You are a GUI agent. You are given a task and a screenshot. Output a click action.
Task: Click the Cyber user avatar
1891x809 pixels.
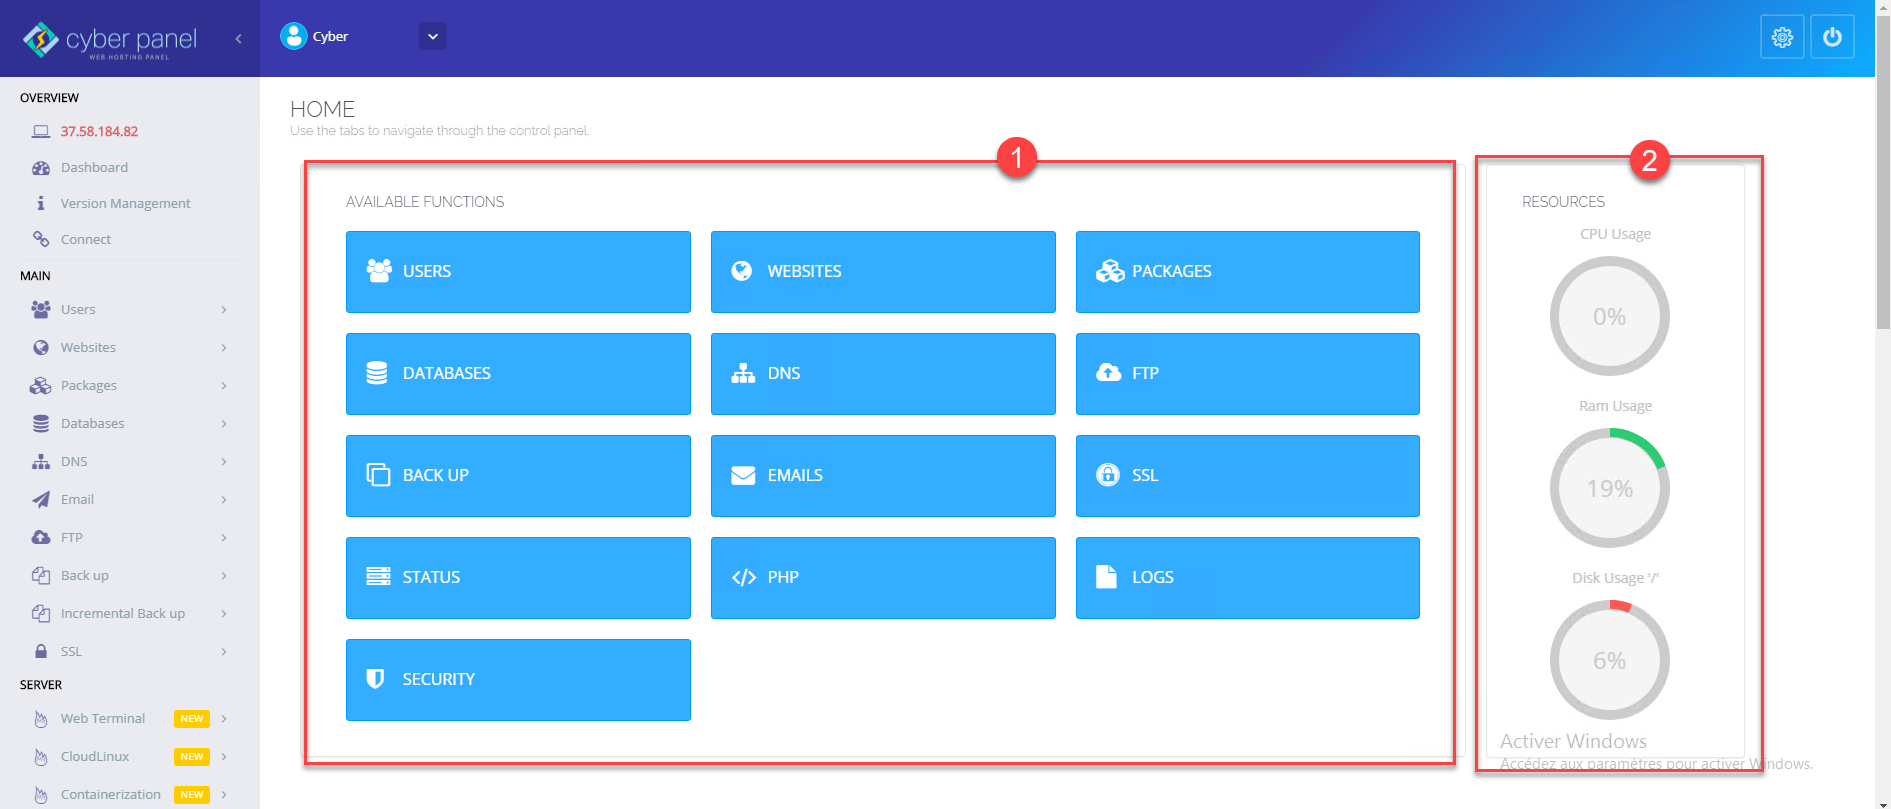pos(293,36)
